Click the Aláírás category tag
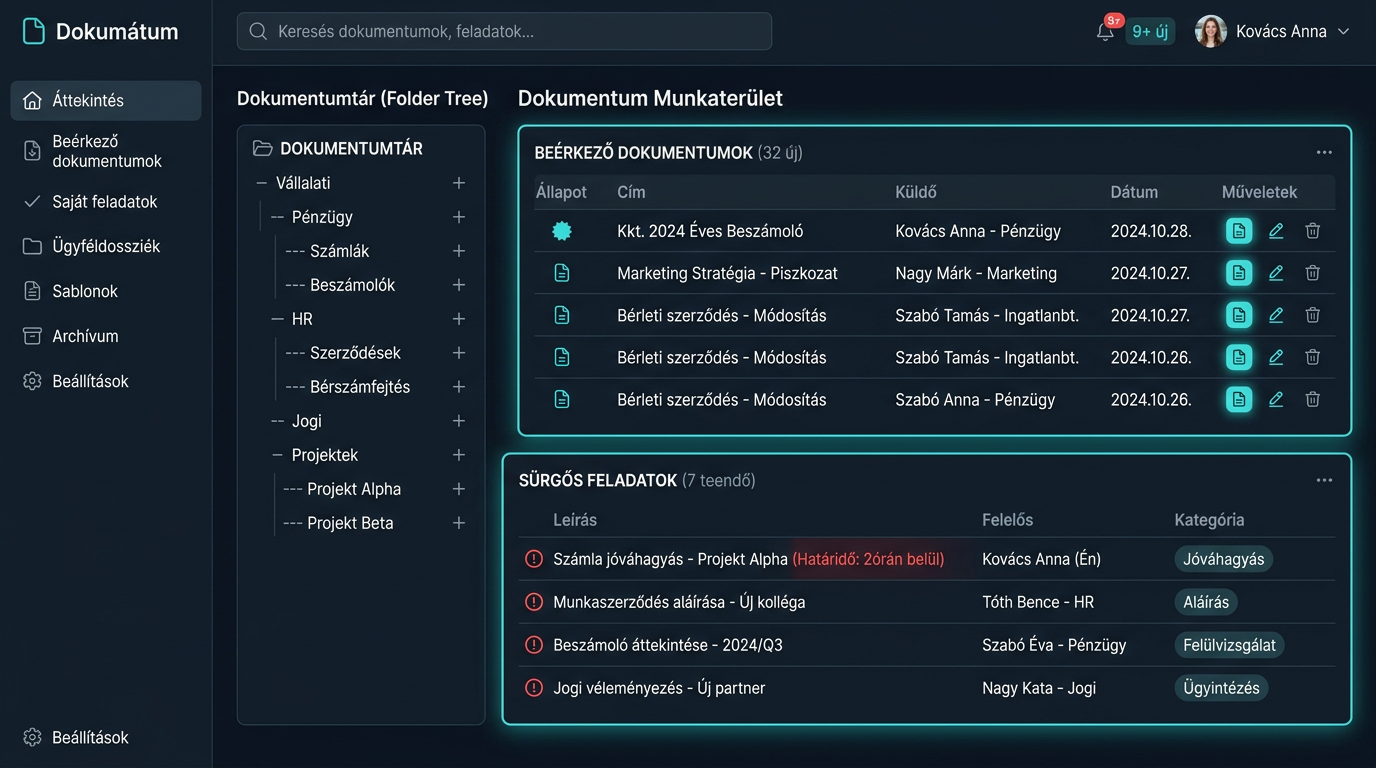The width and height of the screenshot is (1376, 768). pos(1206,602)
